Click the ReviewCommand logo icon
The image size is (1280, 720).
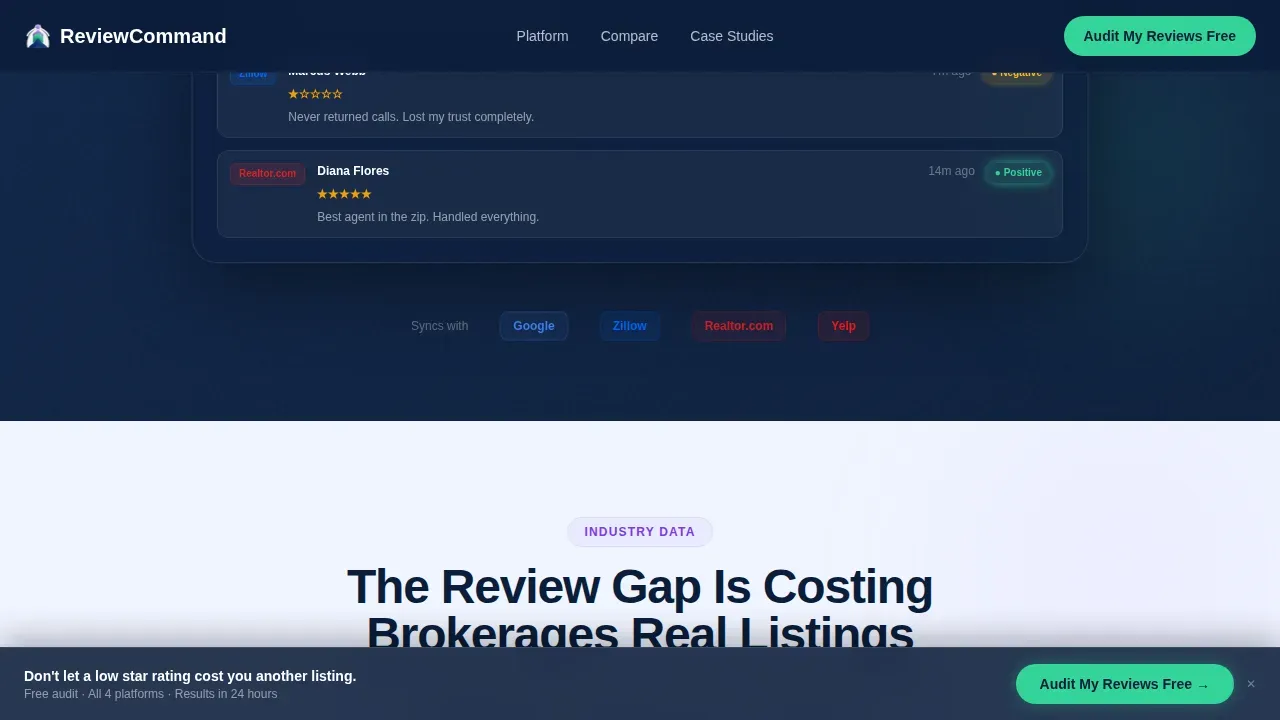coord(38,36)
